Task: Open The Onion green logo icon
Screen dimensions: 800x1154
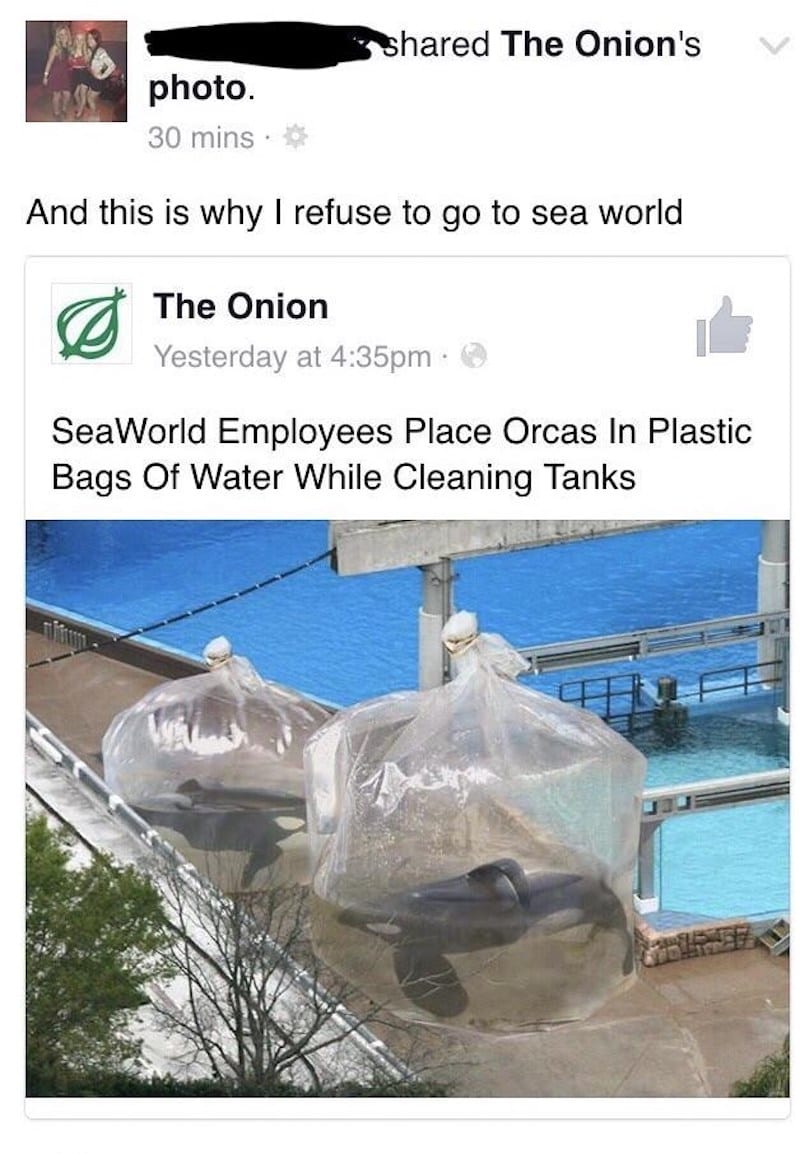Action: pos(91,324)
